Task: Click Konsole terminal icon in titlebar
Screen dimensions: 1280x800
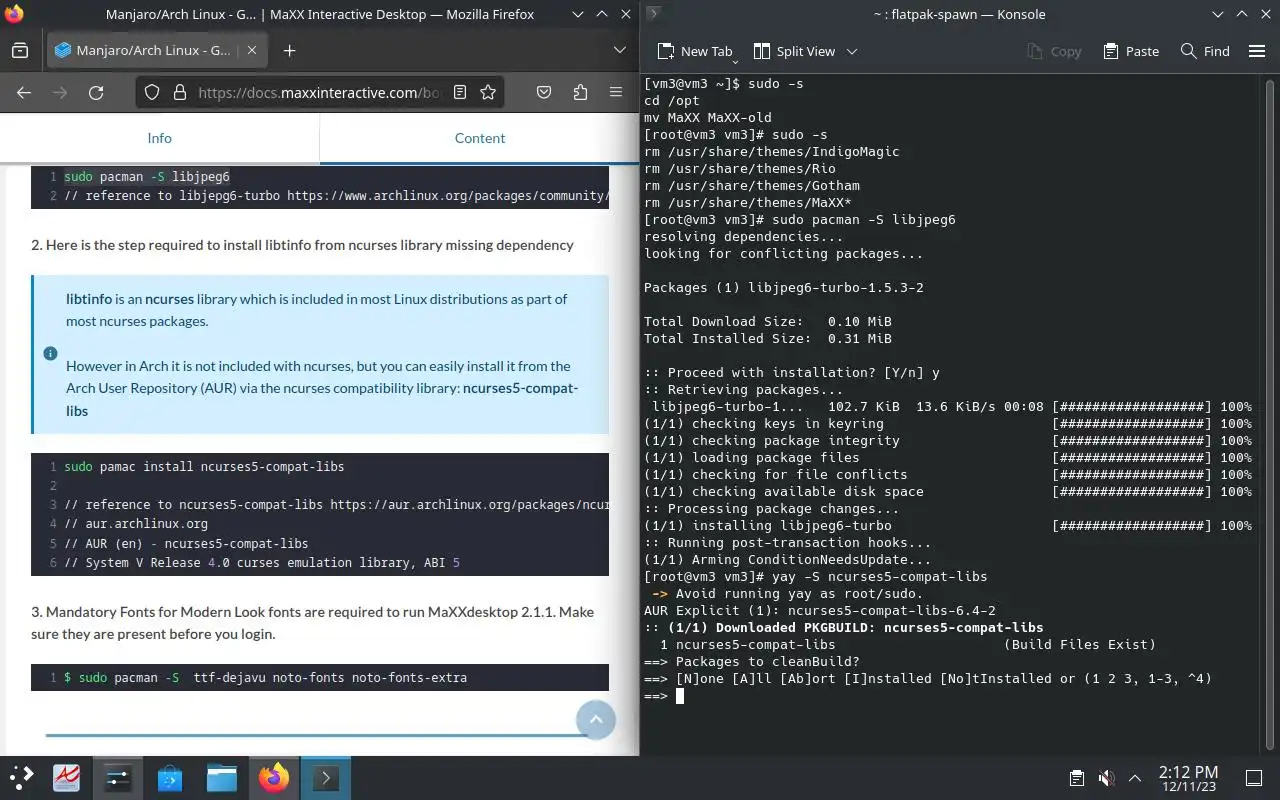Action: (653, 14)
